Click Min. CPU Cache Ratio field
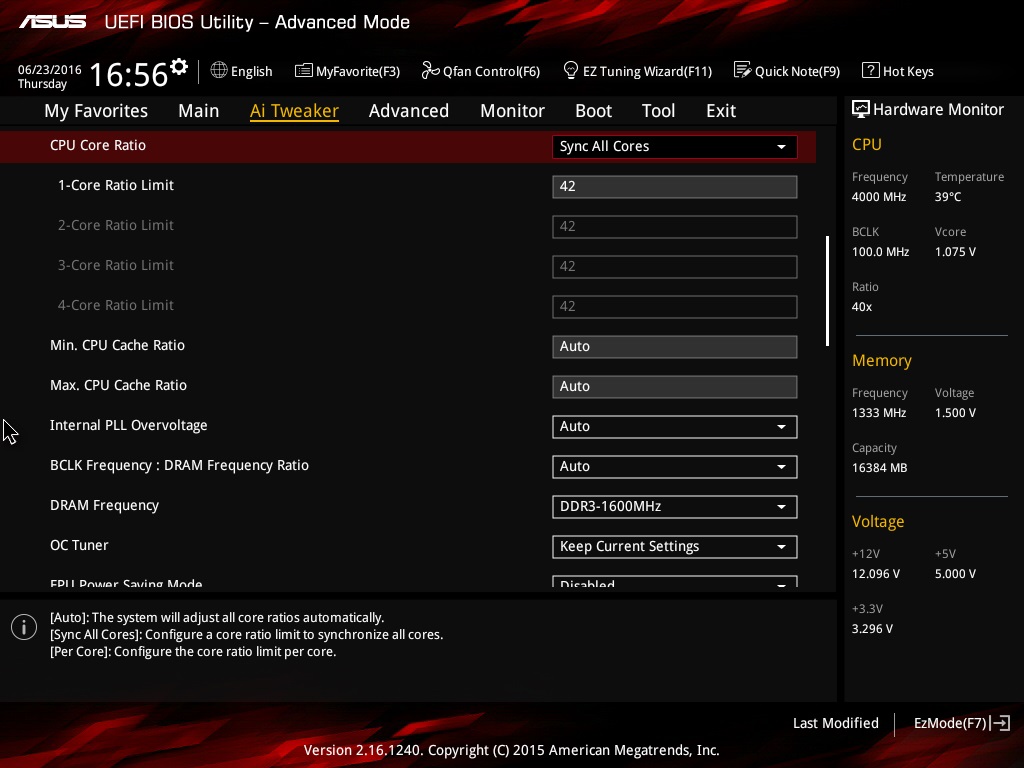Screen dimensions: 1024x768 pos(675,346)
